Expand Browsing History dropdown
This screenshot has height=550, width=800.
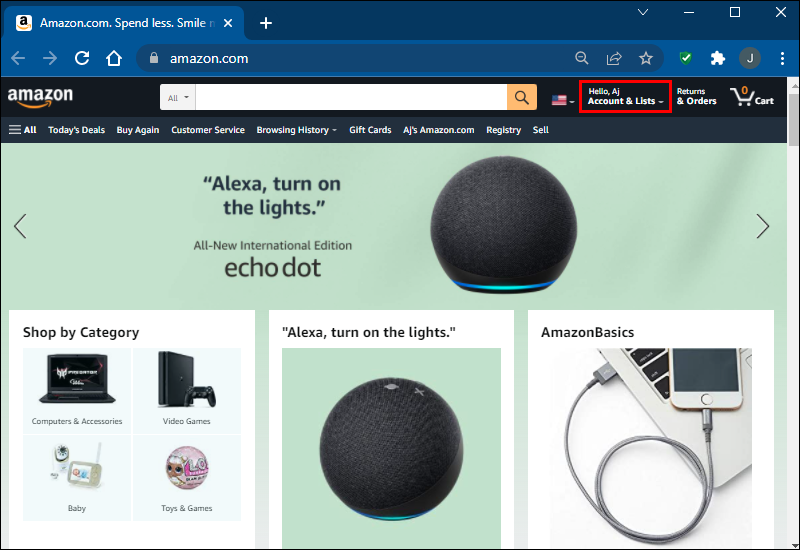(x=296, y=130)
